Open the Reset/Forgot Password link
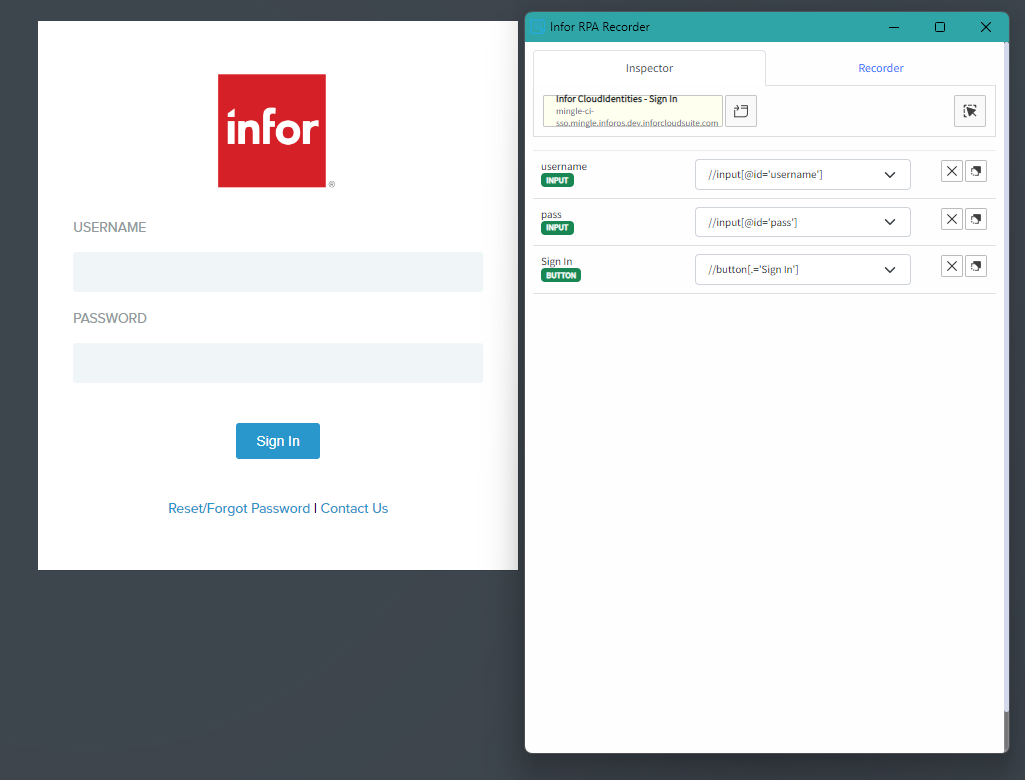This screenshot has height=780, width=1025. pos(239,508)
